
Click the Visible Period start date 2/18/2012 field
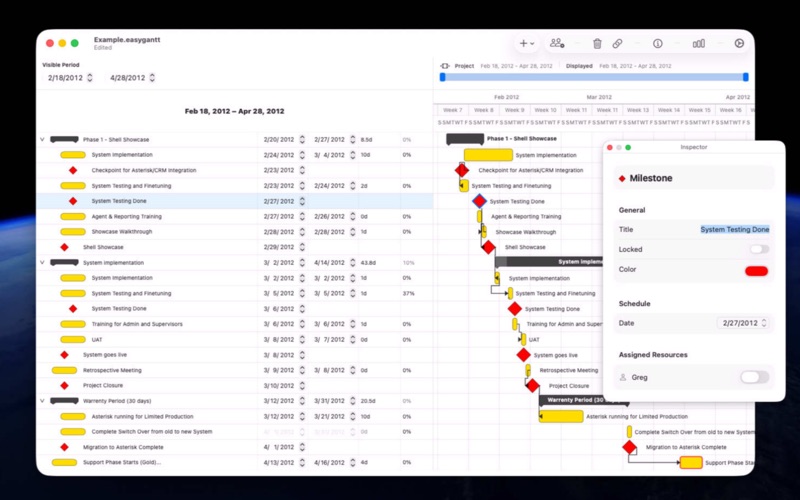click(x=65, y=78)
